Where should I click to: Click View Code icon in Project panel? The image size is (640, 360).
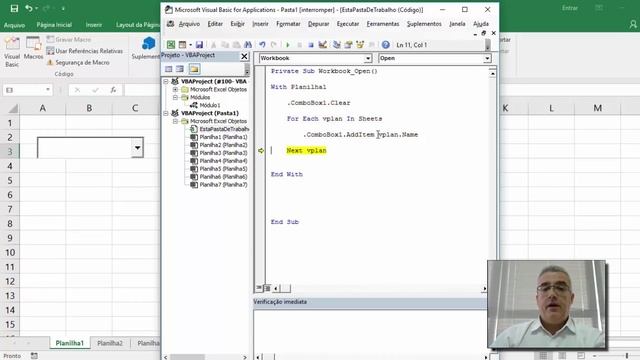click(169, 69)
